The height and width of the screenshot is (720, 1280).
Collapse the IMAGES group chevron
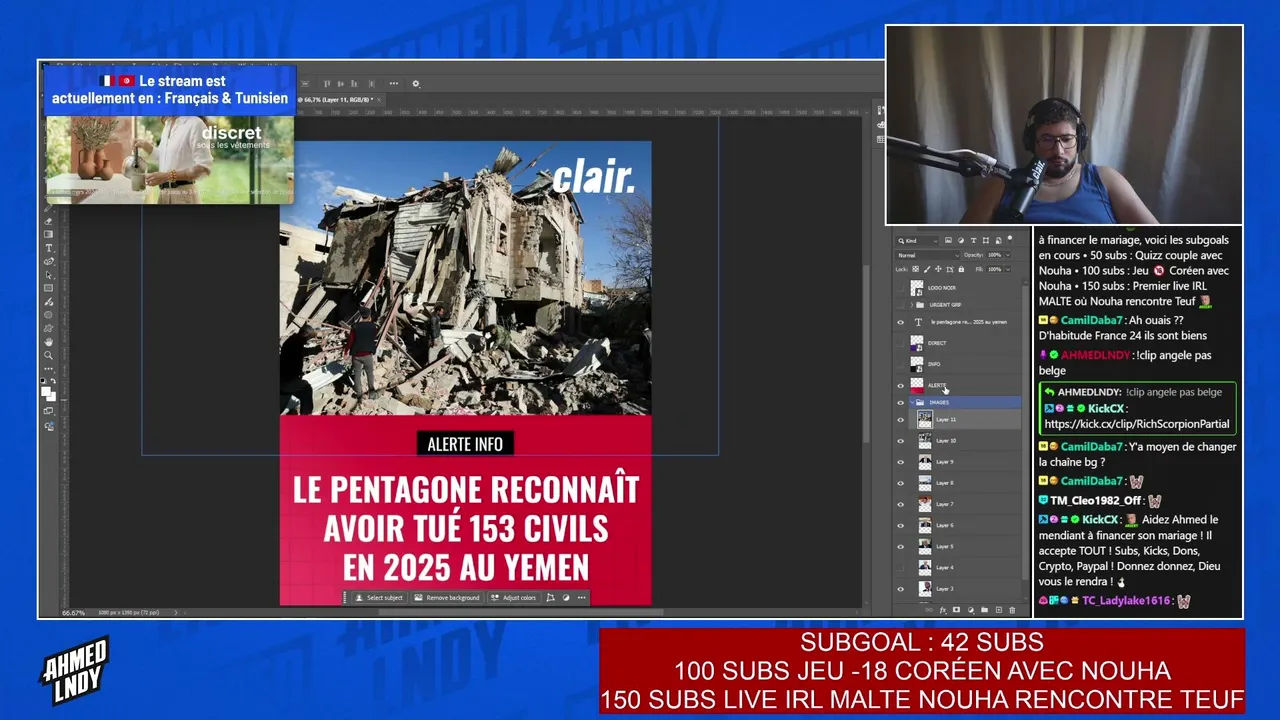pyautogui.click(x=910, y=402)
